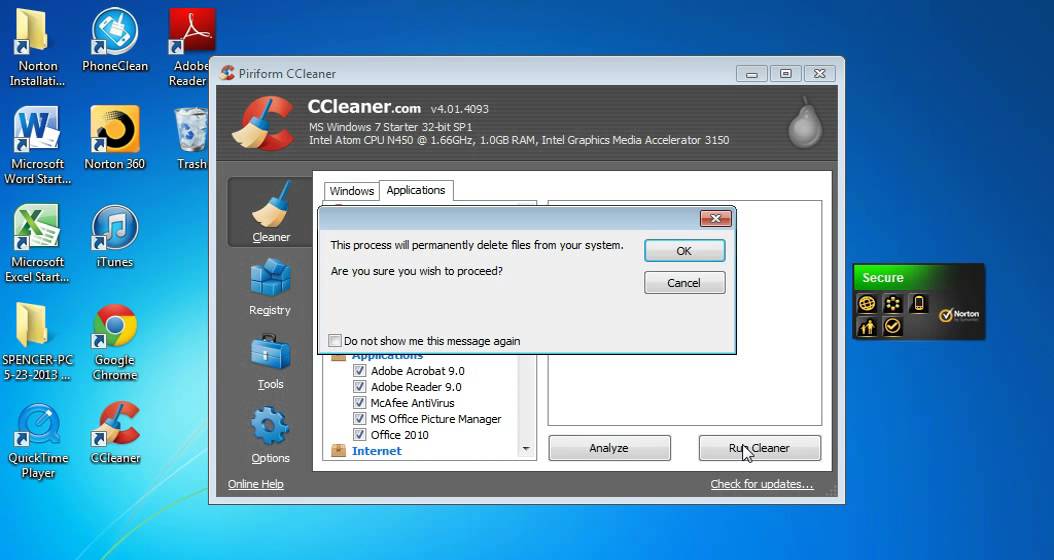Click the Piriform pear logo
The height and width of the screenshot is (560, 1054).
click(805, 122)
